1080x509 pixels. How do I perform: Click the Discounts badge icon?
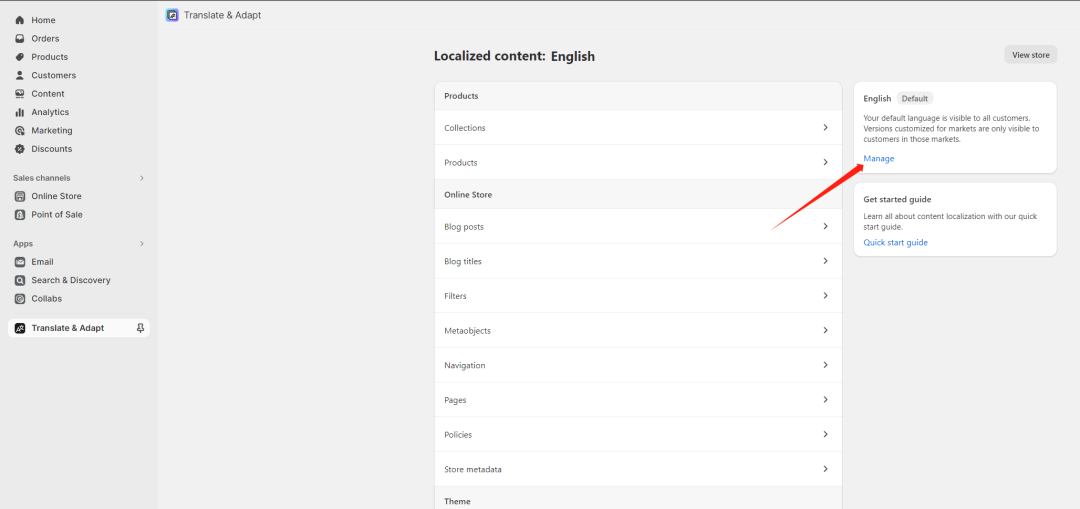(x=20, y=149)
